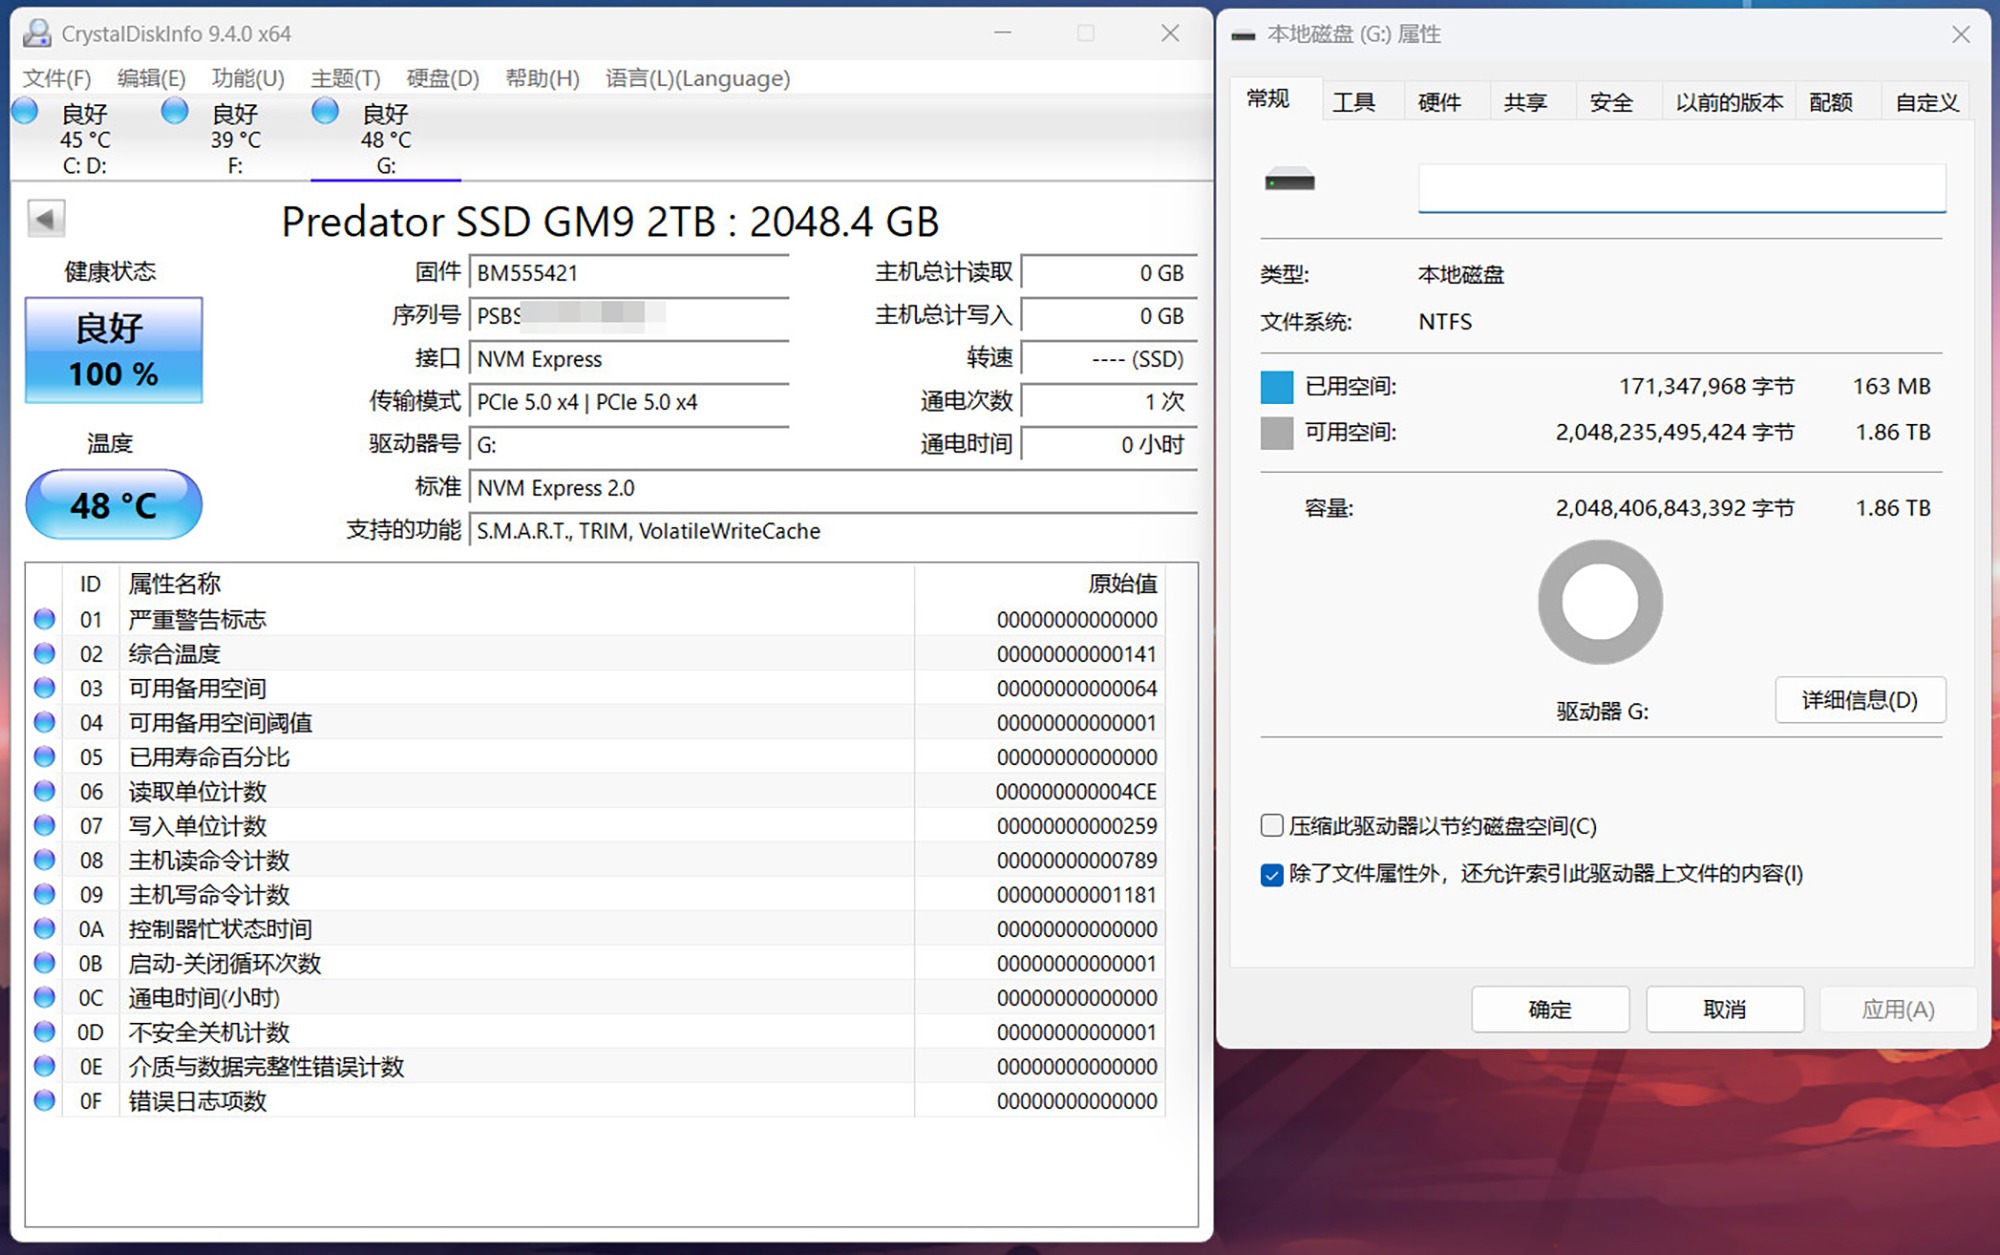Open the 语言(L)(Language) menu

pos(697,78)
